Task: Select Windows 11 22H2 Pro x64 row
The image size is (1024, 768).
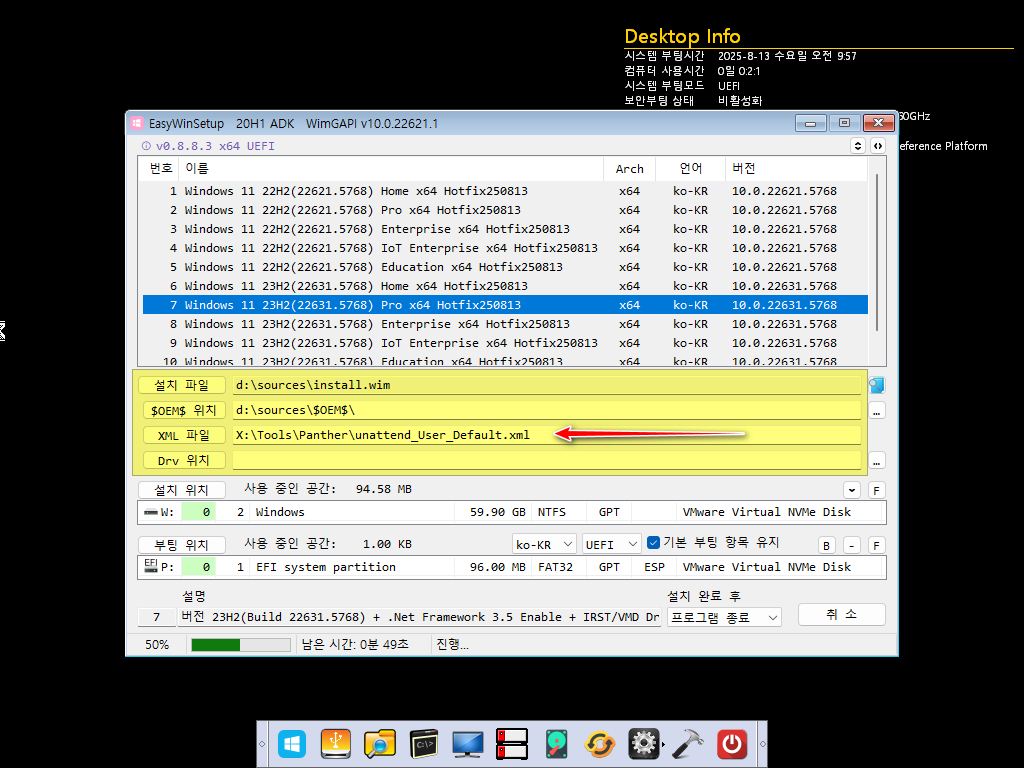Action: point(505,210)
